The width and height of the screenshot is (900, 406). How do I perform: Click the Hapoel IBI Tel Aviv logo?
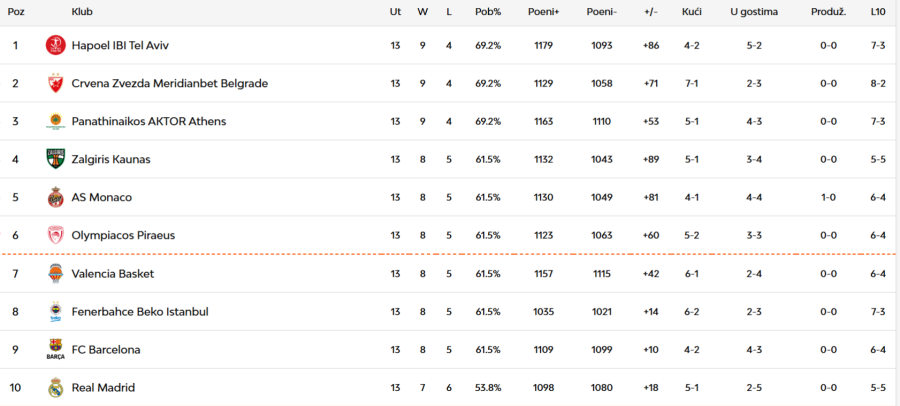55,45
